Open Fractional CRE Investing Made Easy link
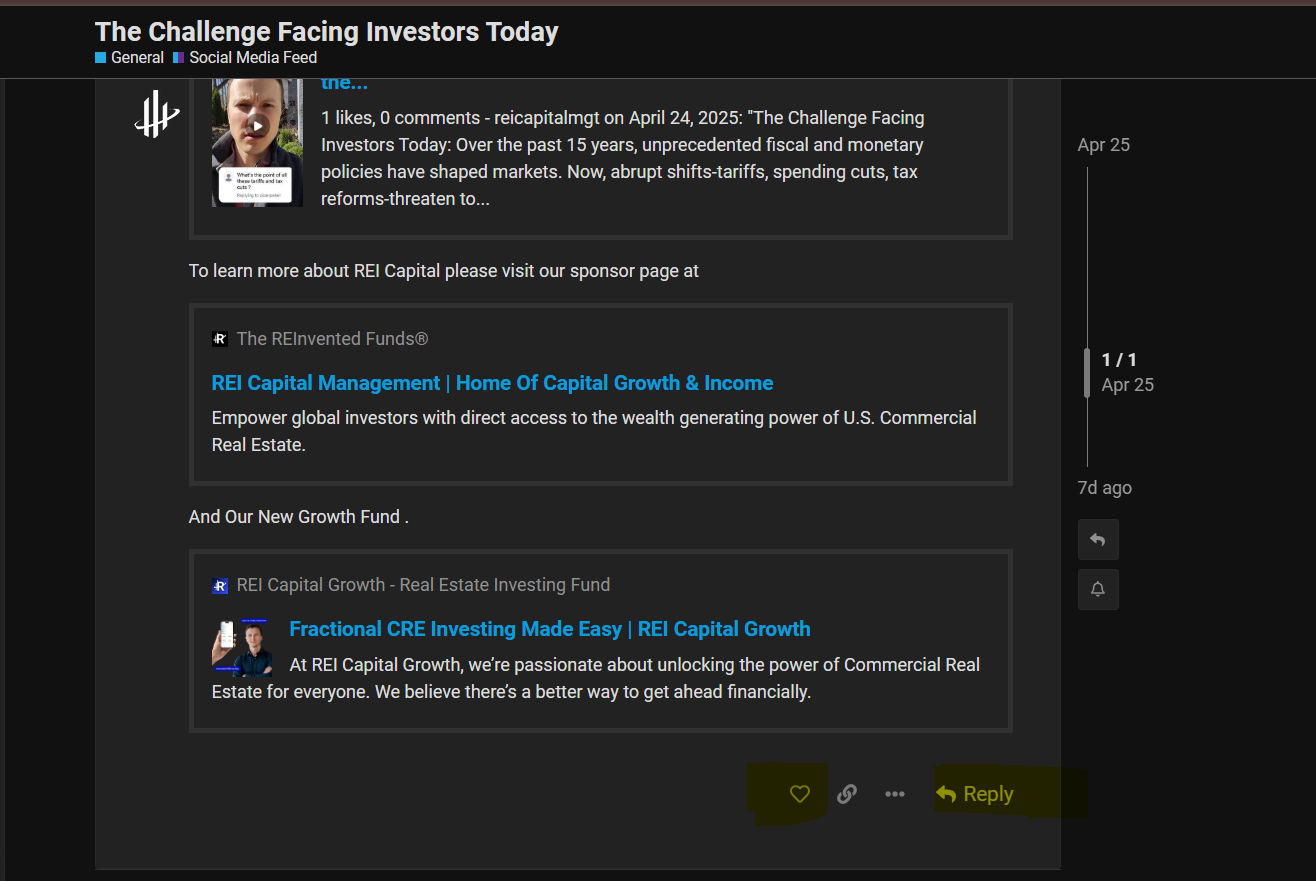This screenshot has height=881, width=1316. click(550, 629)
